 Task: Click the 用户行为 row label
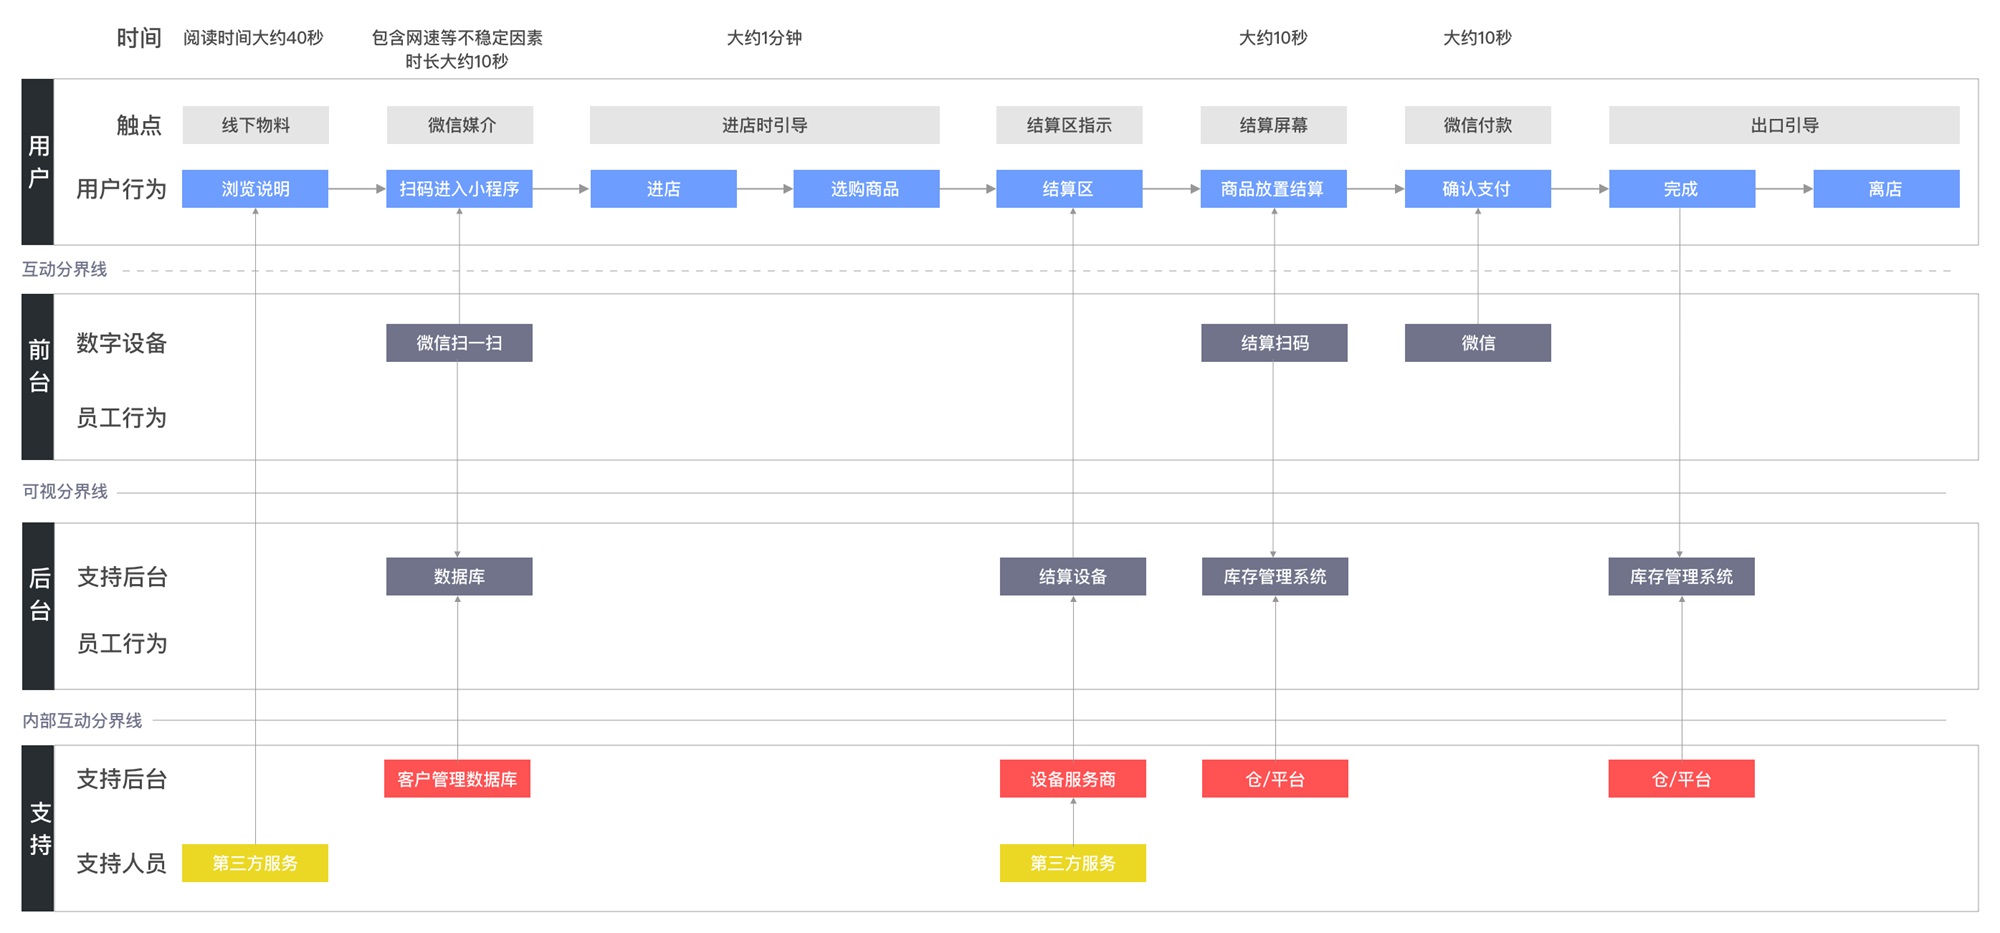tap(121, 189)
